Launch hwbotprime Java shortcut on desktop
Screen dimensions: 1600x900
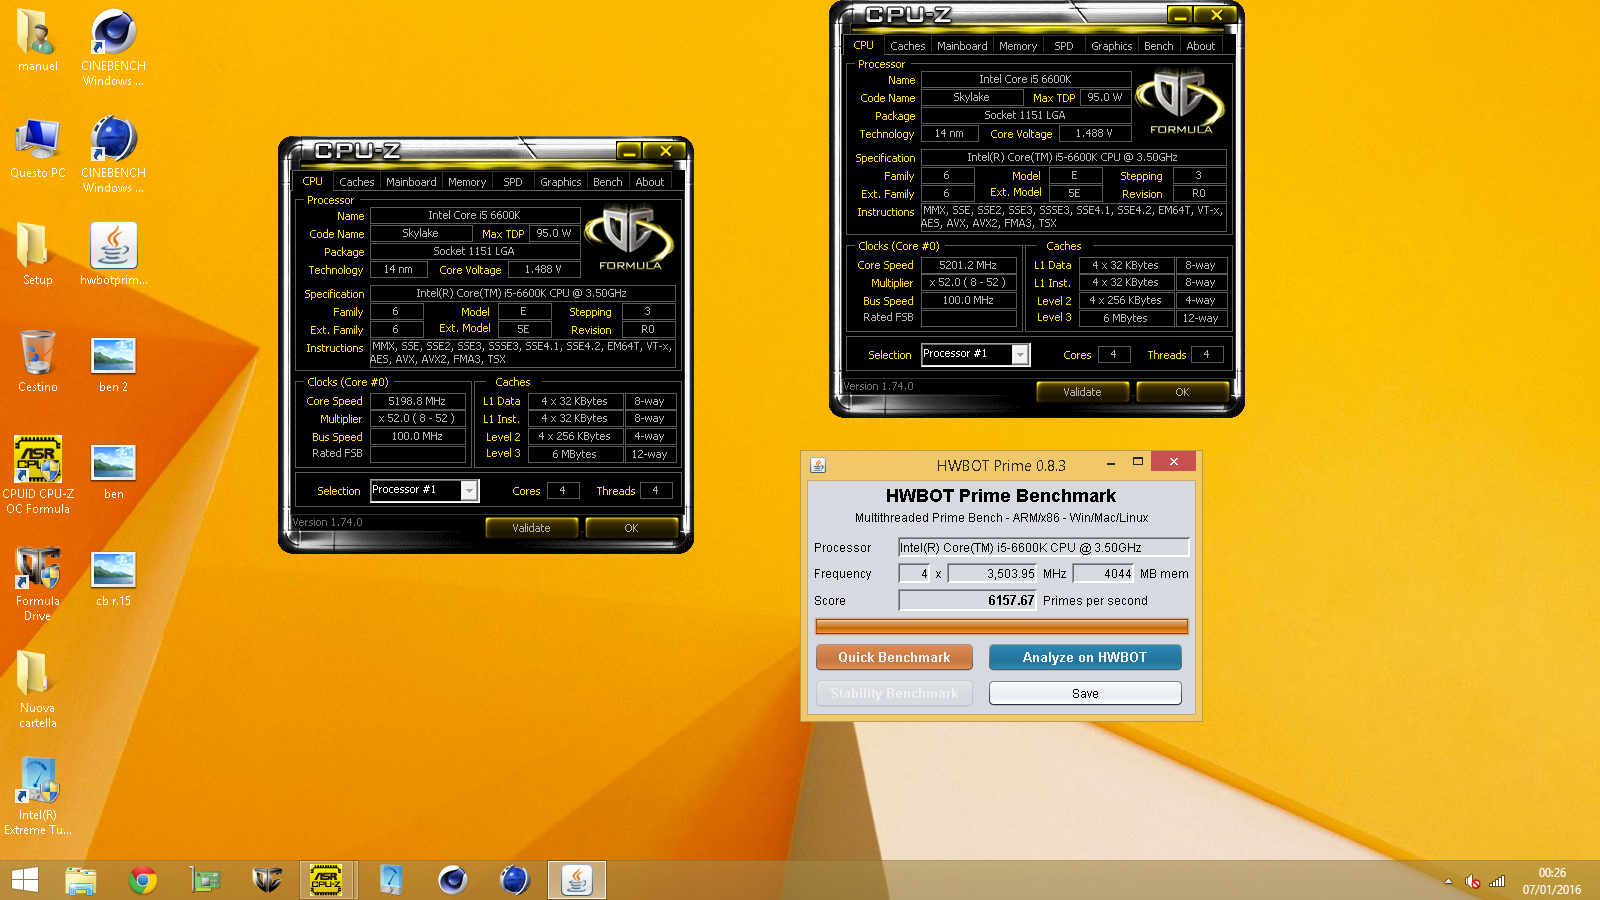pos(113,254)
